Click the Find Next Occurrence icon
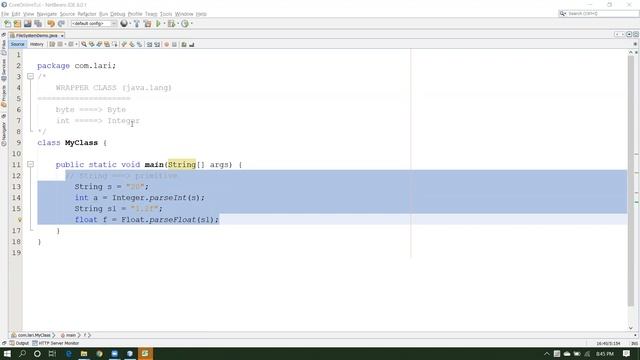The height and width of the screenshot is (360, 640). point(99,44)
